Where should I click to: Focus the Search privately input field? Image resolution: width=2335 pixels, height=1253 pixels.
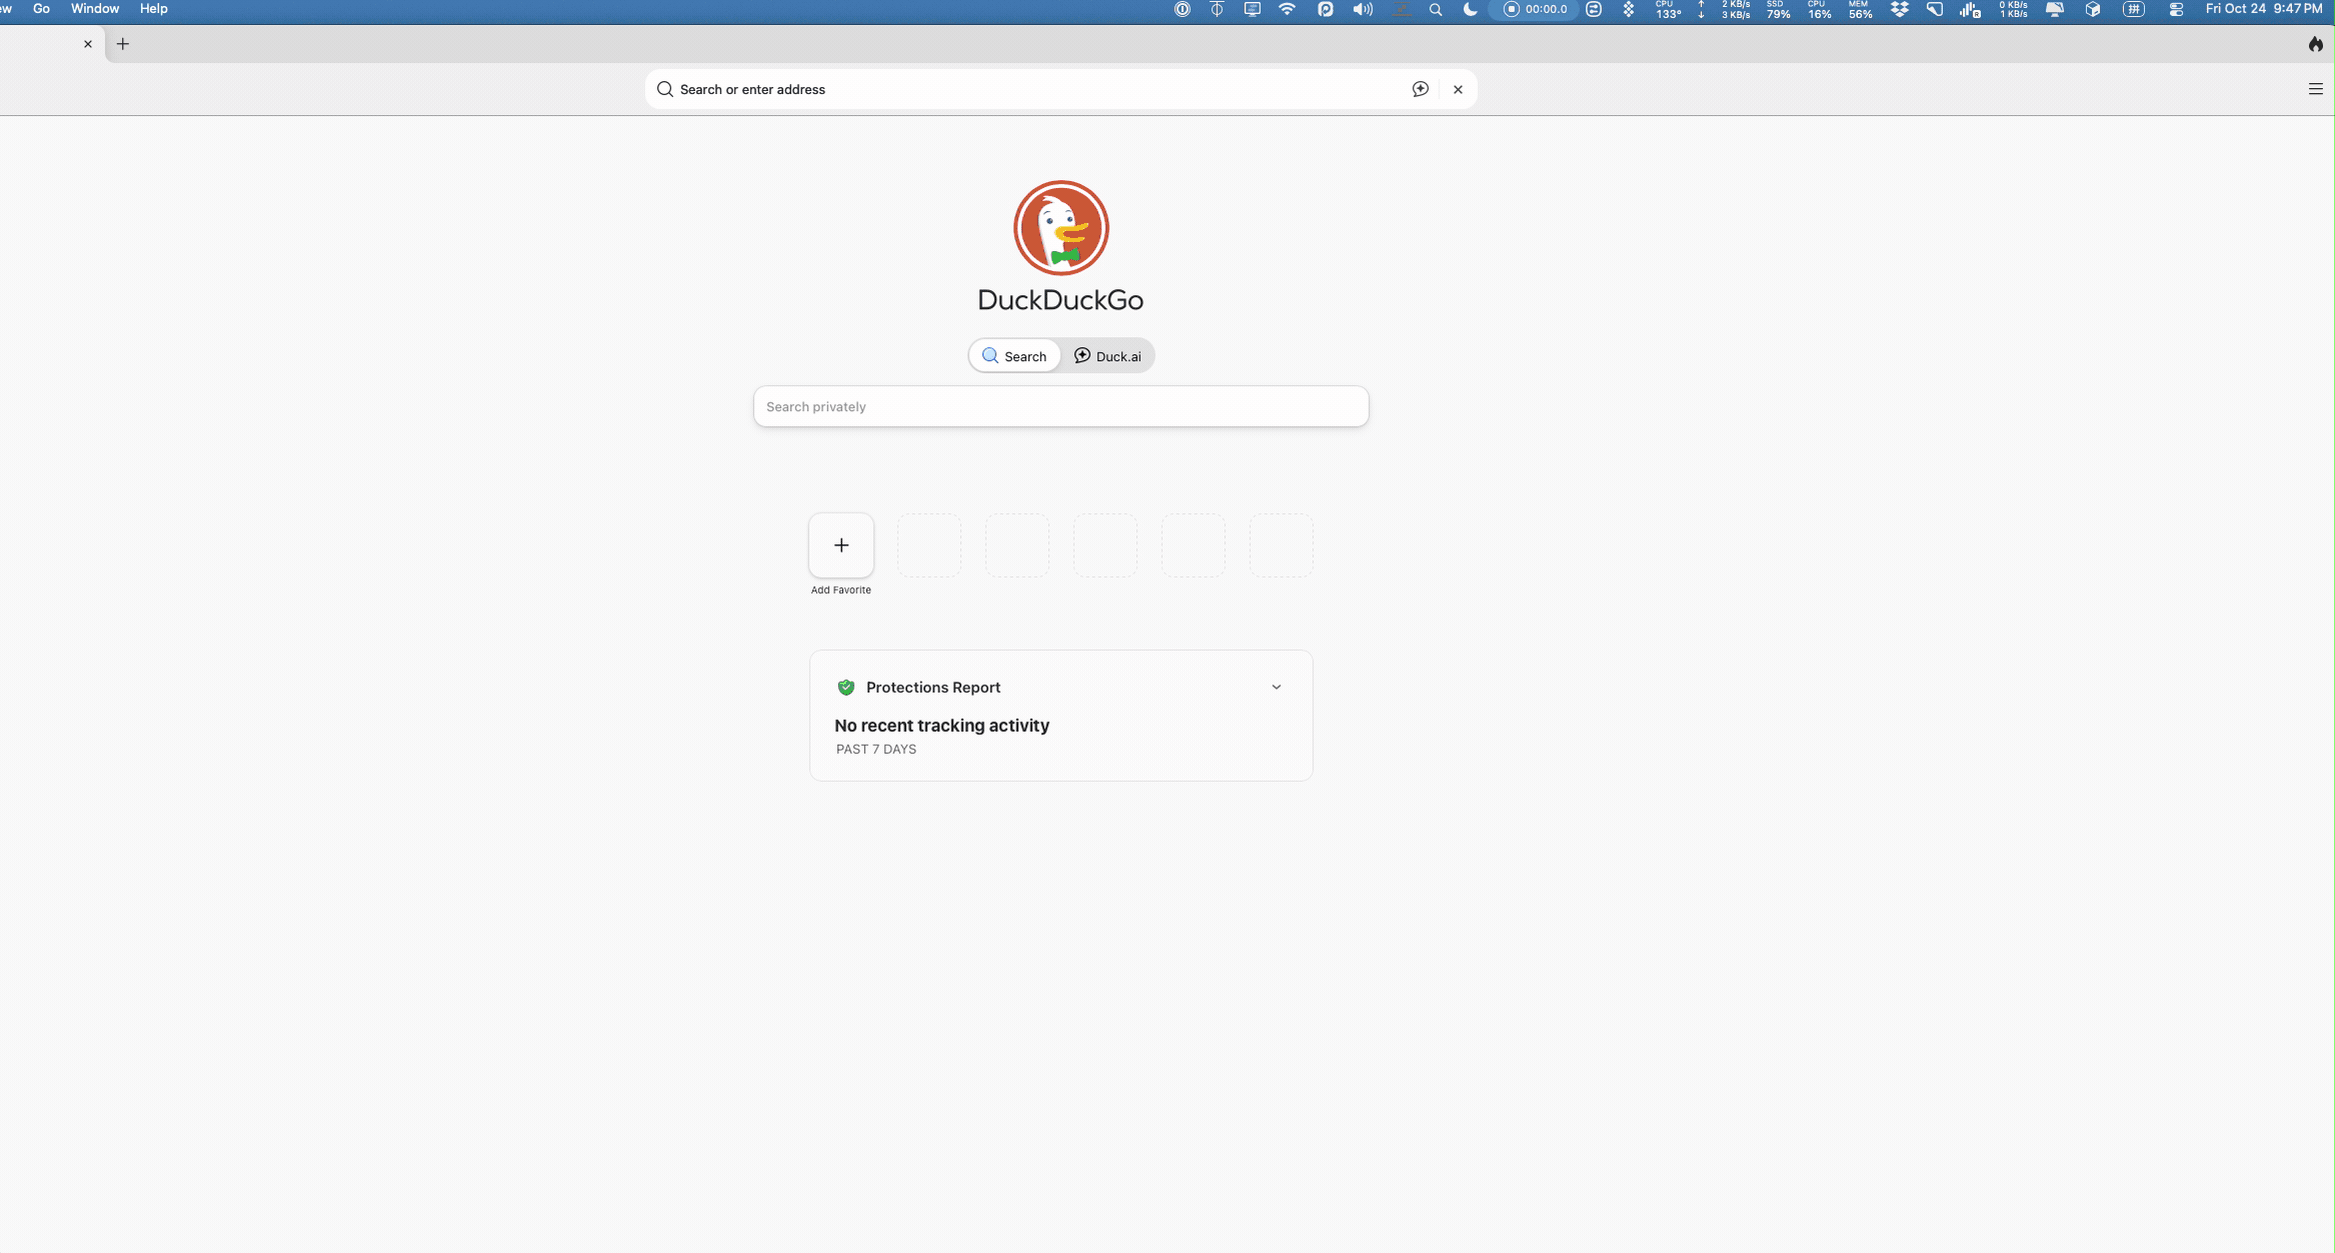point(1061,407)
